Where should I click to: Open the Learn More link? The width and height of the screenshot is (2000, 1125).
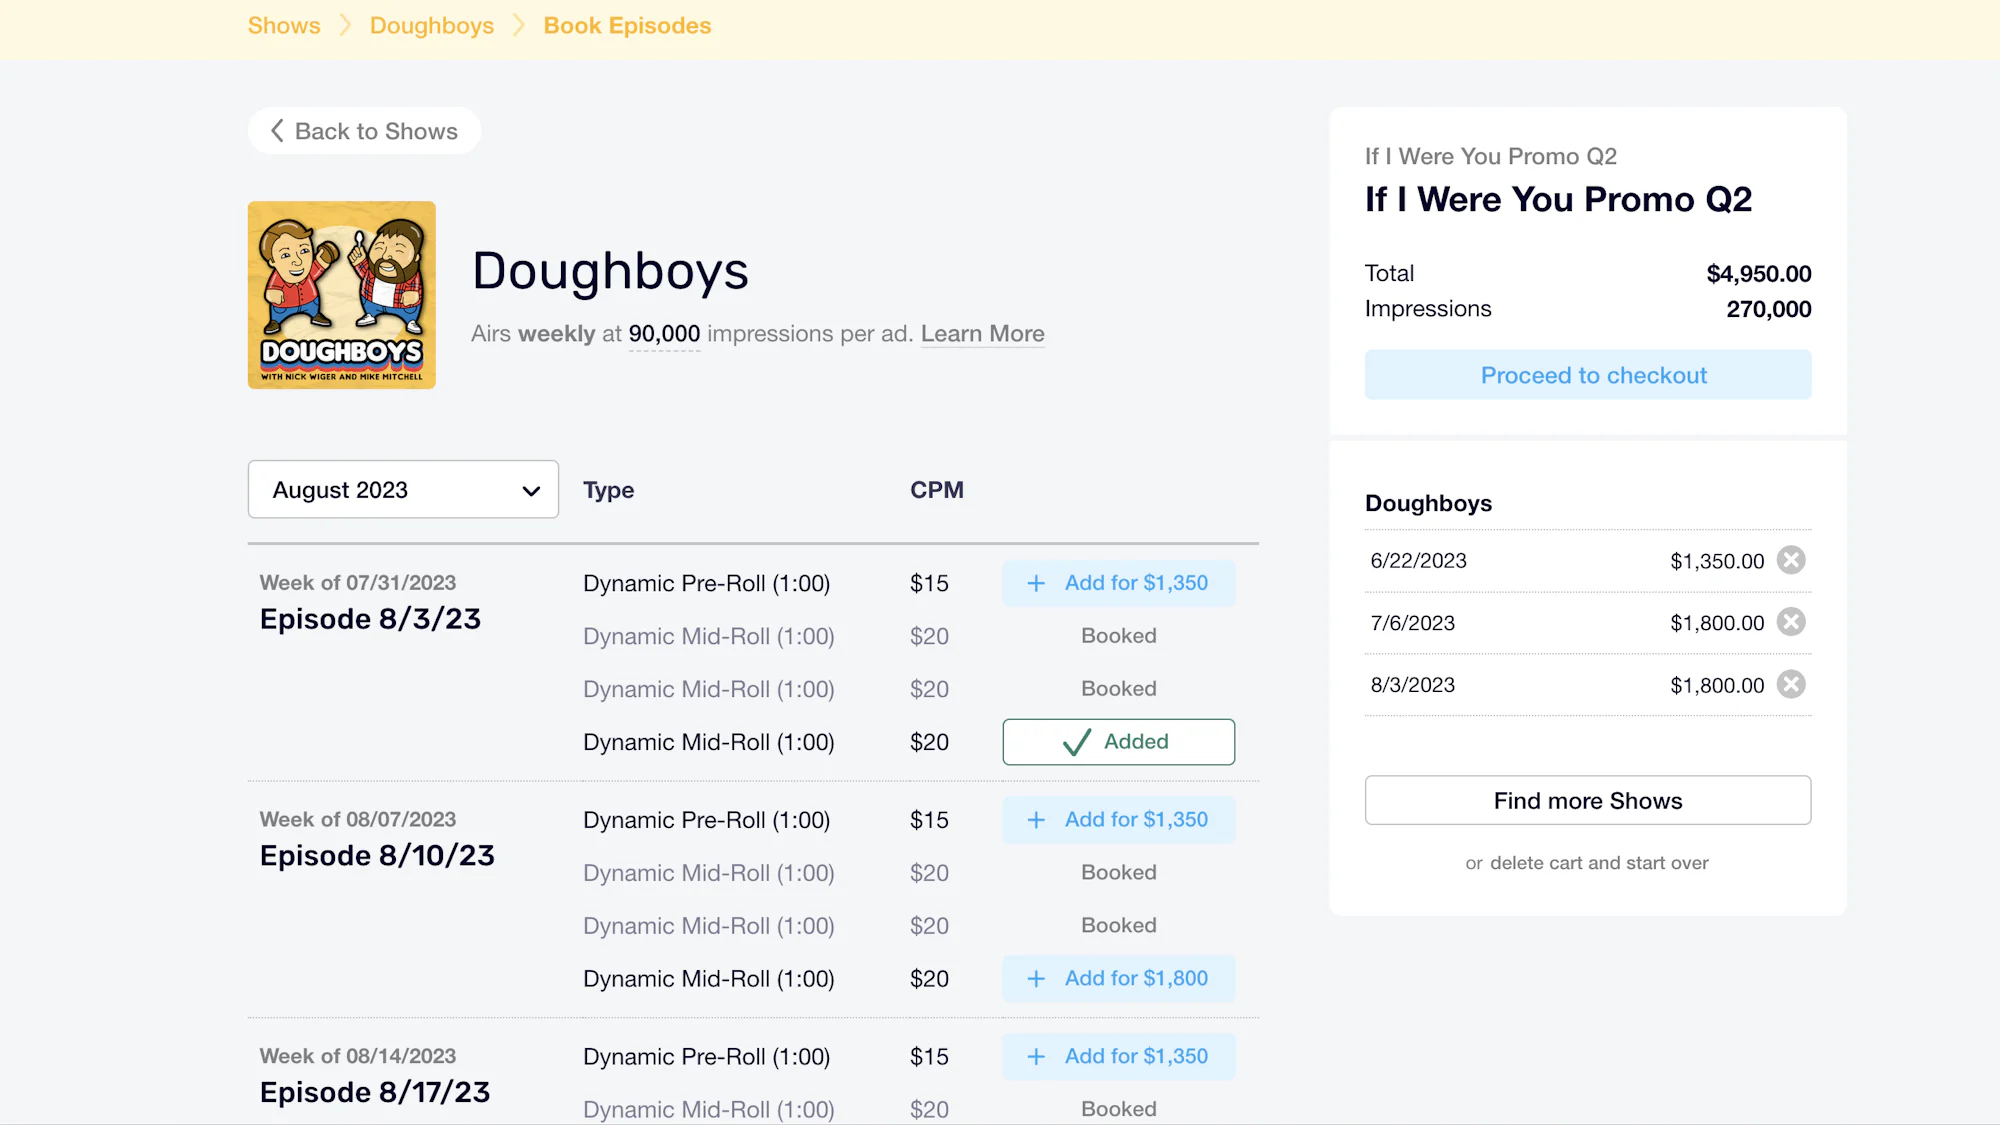coord(982,334)
